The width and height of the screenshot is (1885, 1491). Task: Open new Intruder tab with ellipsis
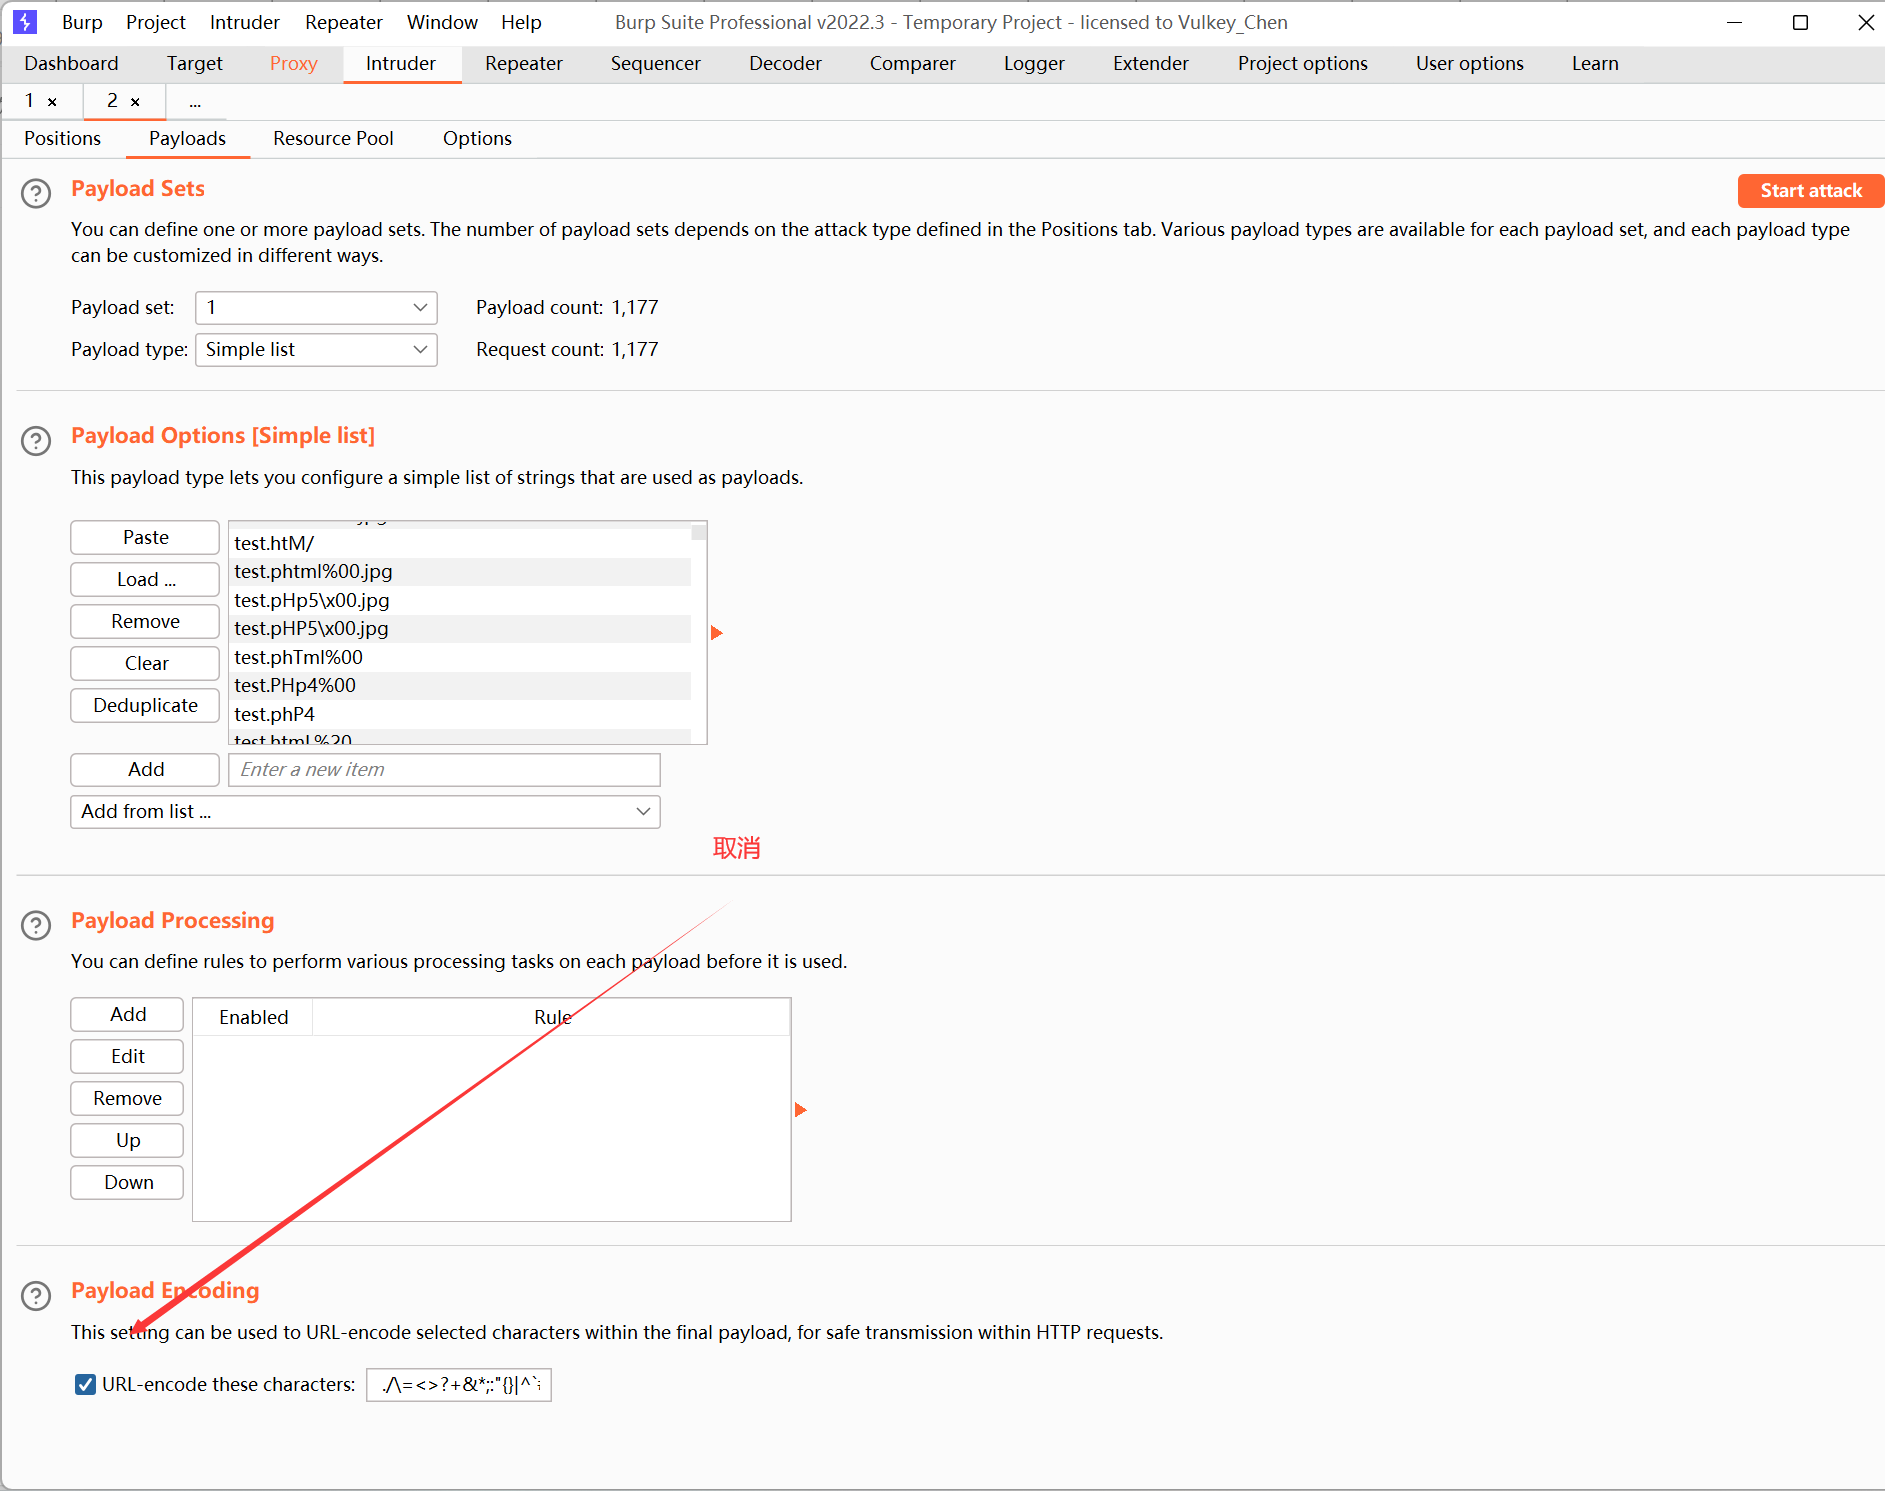[195, 102]
